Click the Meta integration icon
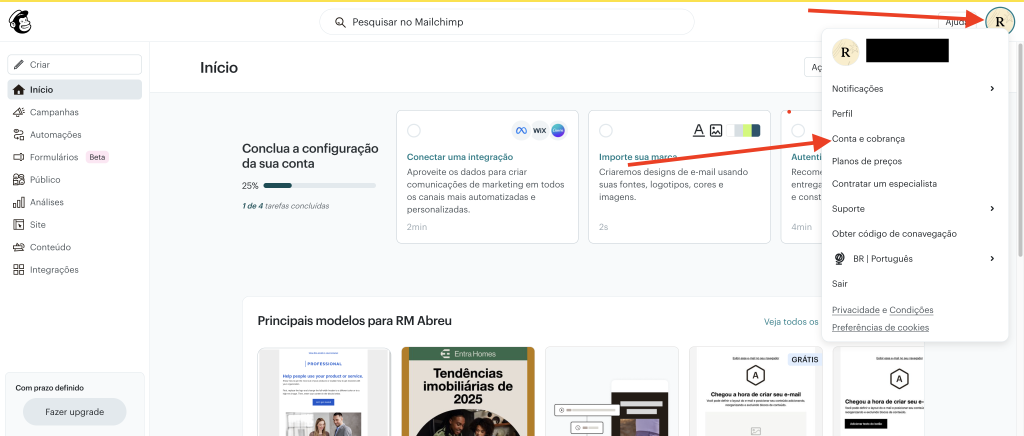Viewport: 1024px width, 436px height. tap(521, 131)
